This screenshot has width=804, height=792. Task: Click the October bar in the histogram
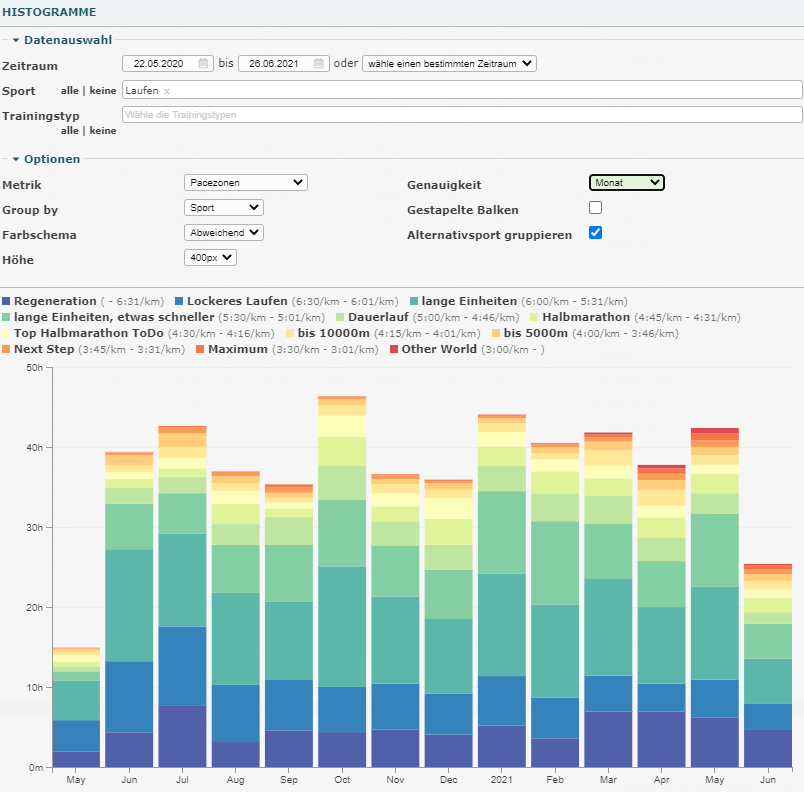[x=342, y=600]
